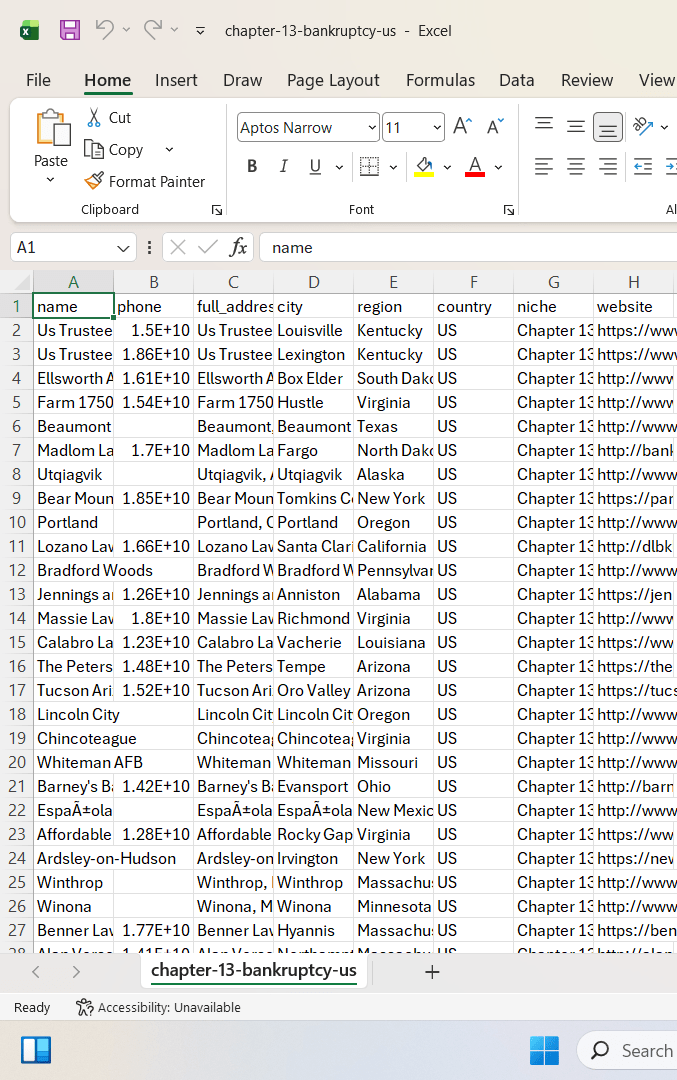The height and width of the screenshot is (1080, 677).
Task: Expand Fill Color palette arrow
Action: coord(448,167)
